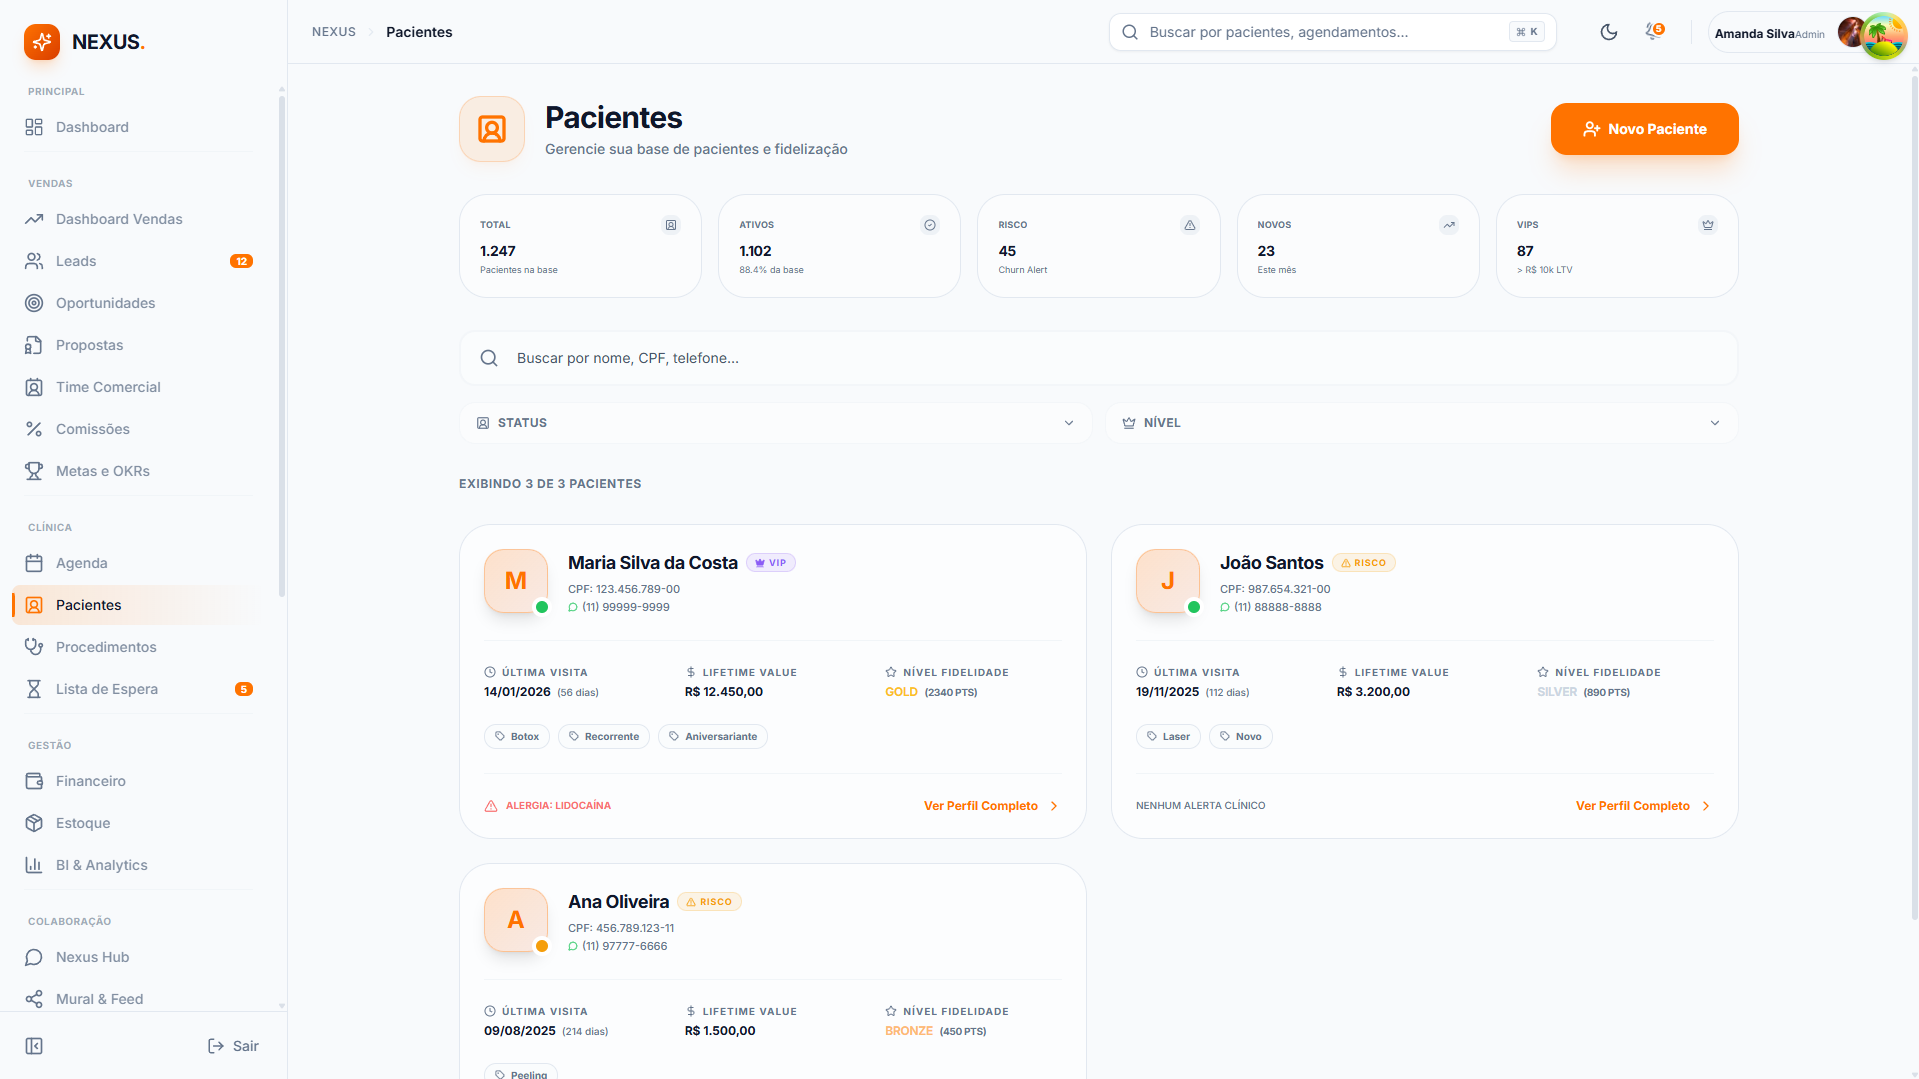The height and width of the screenshot is (1079, 1919).
Task: Open notifications bell icon
Action: tap(1654, 32)
